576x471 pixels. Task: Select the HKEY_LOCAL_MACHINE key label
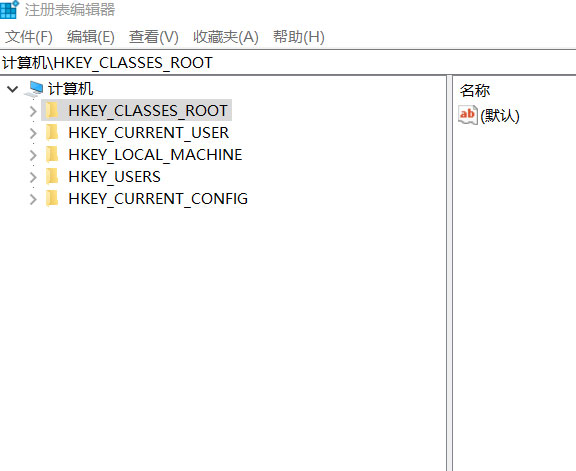point(155,155)
